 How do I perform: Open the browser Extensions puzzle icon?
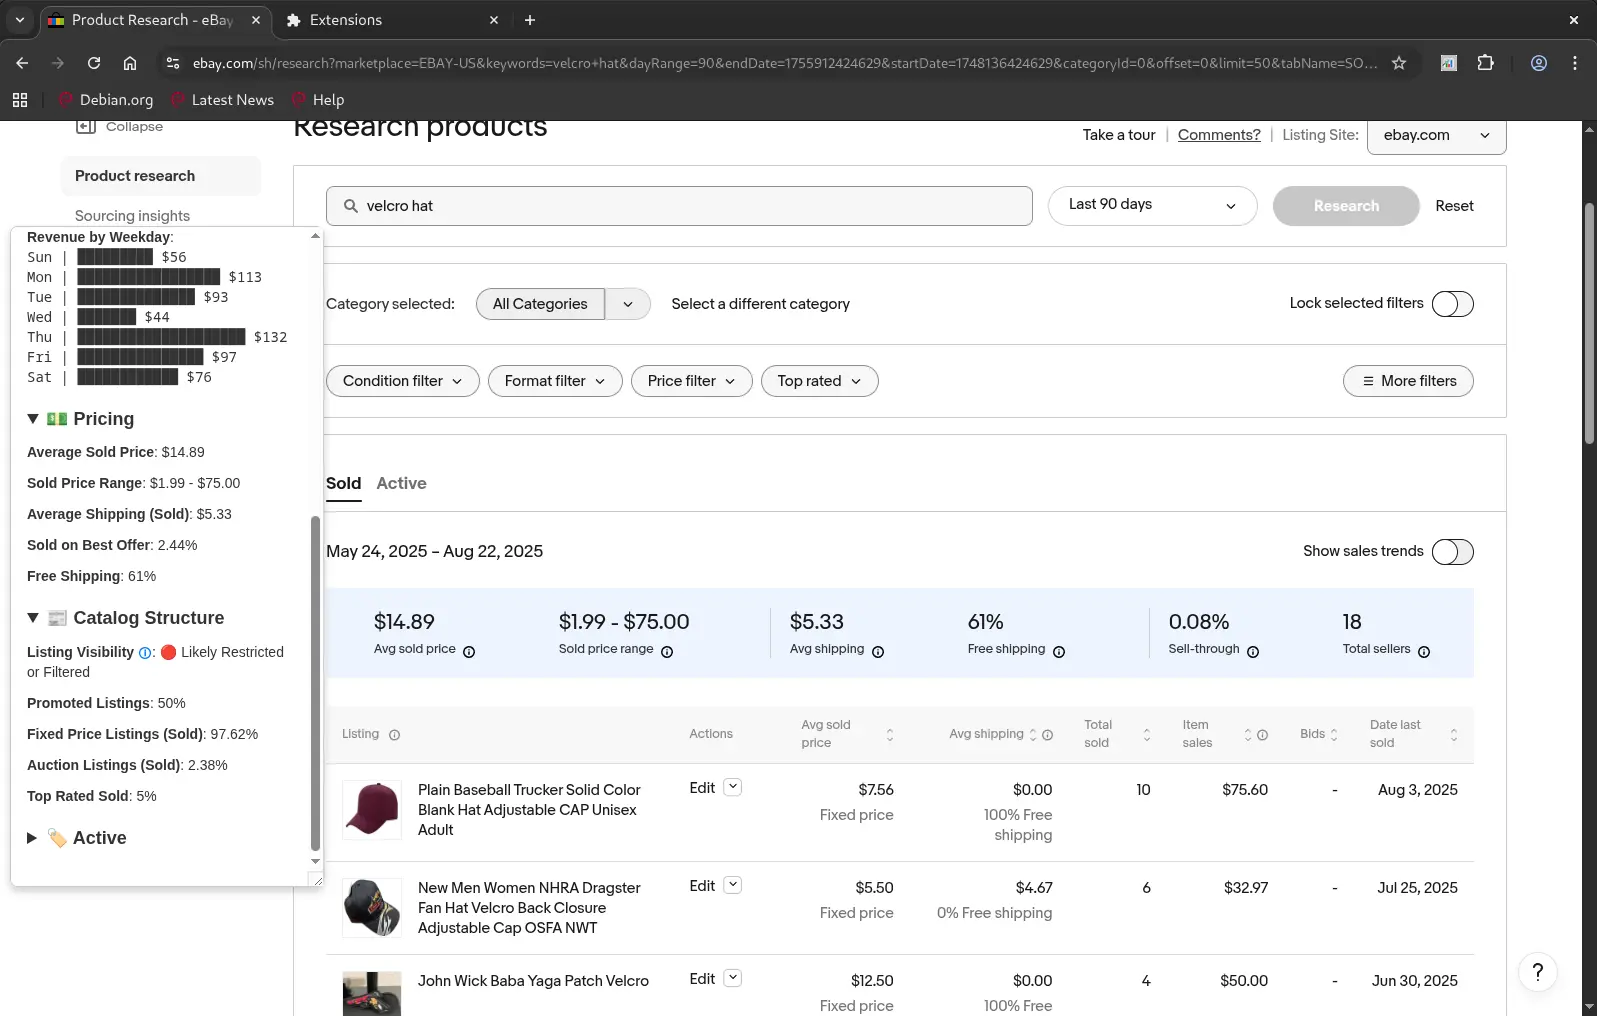coord(1486,63)
